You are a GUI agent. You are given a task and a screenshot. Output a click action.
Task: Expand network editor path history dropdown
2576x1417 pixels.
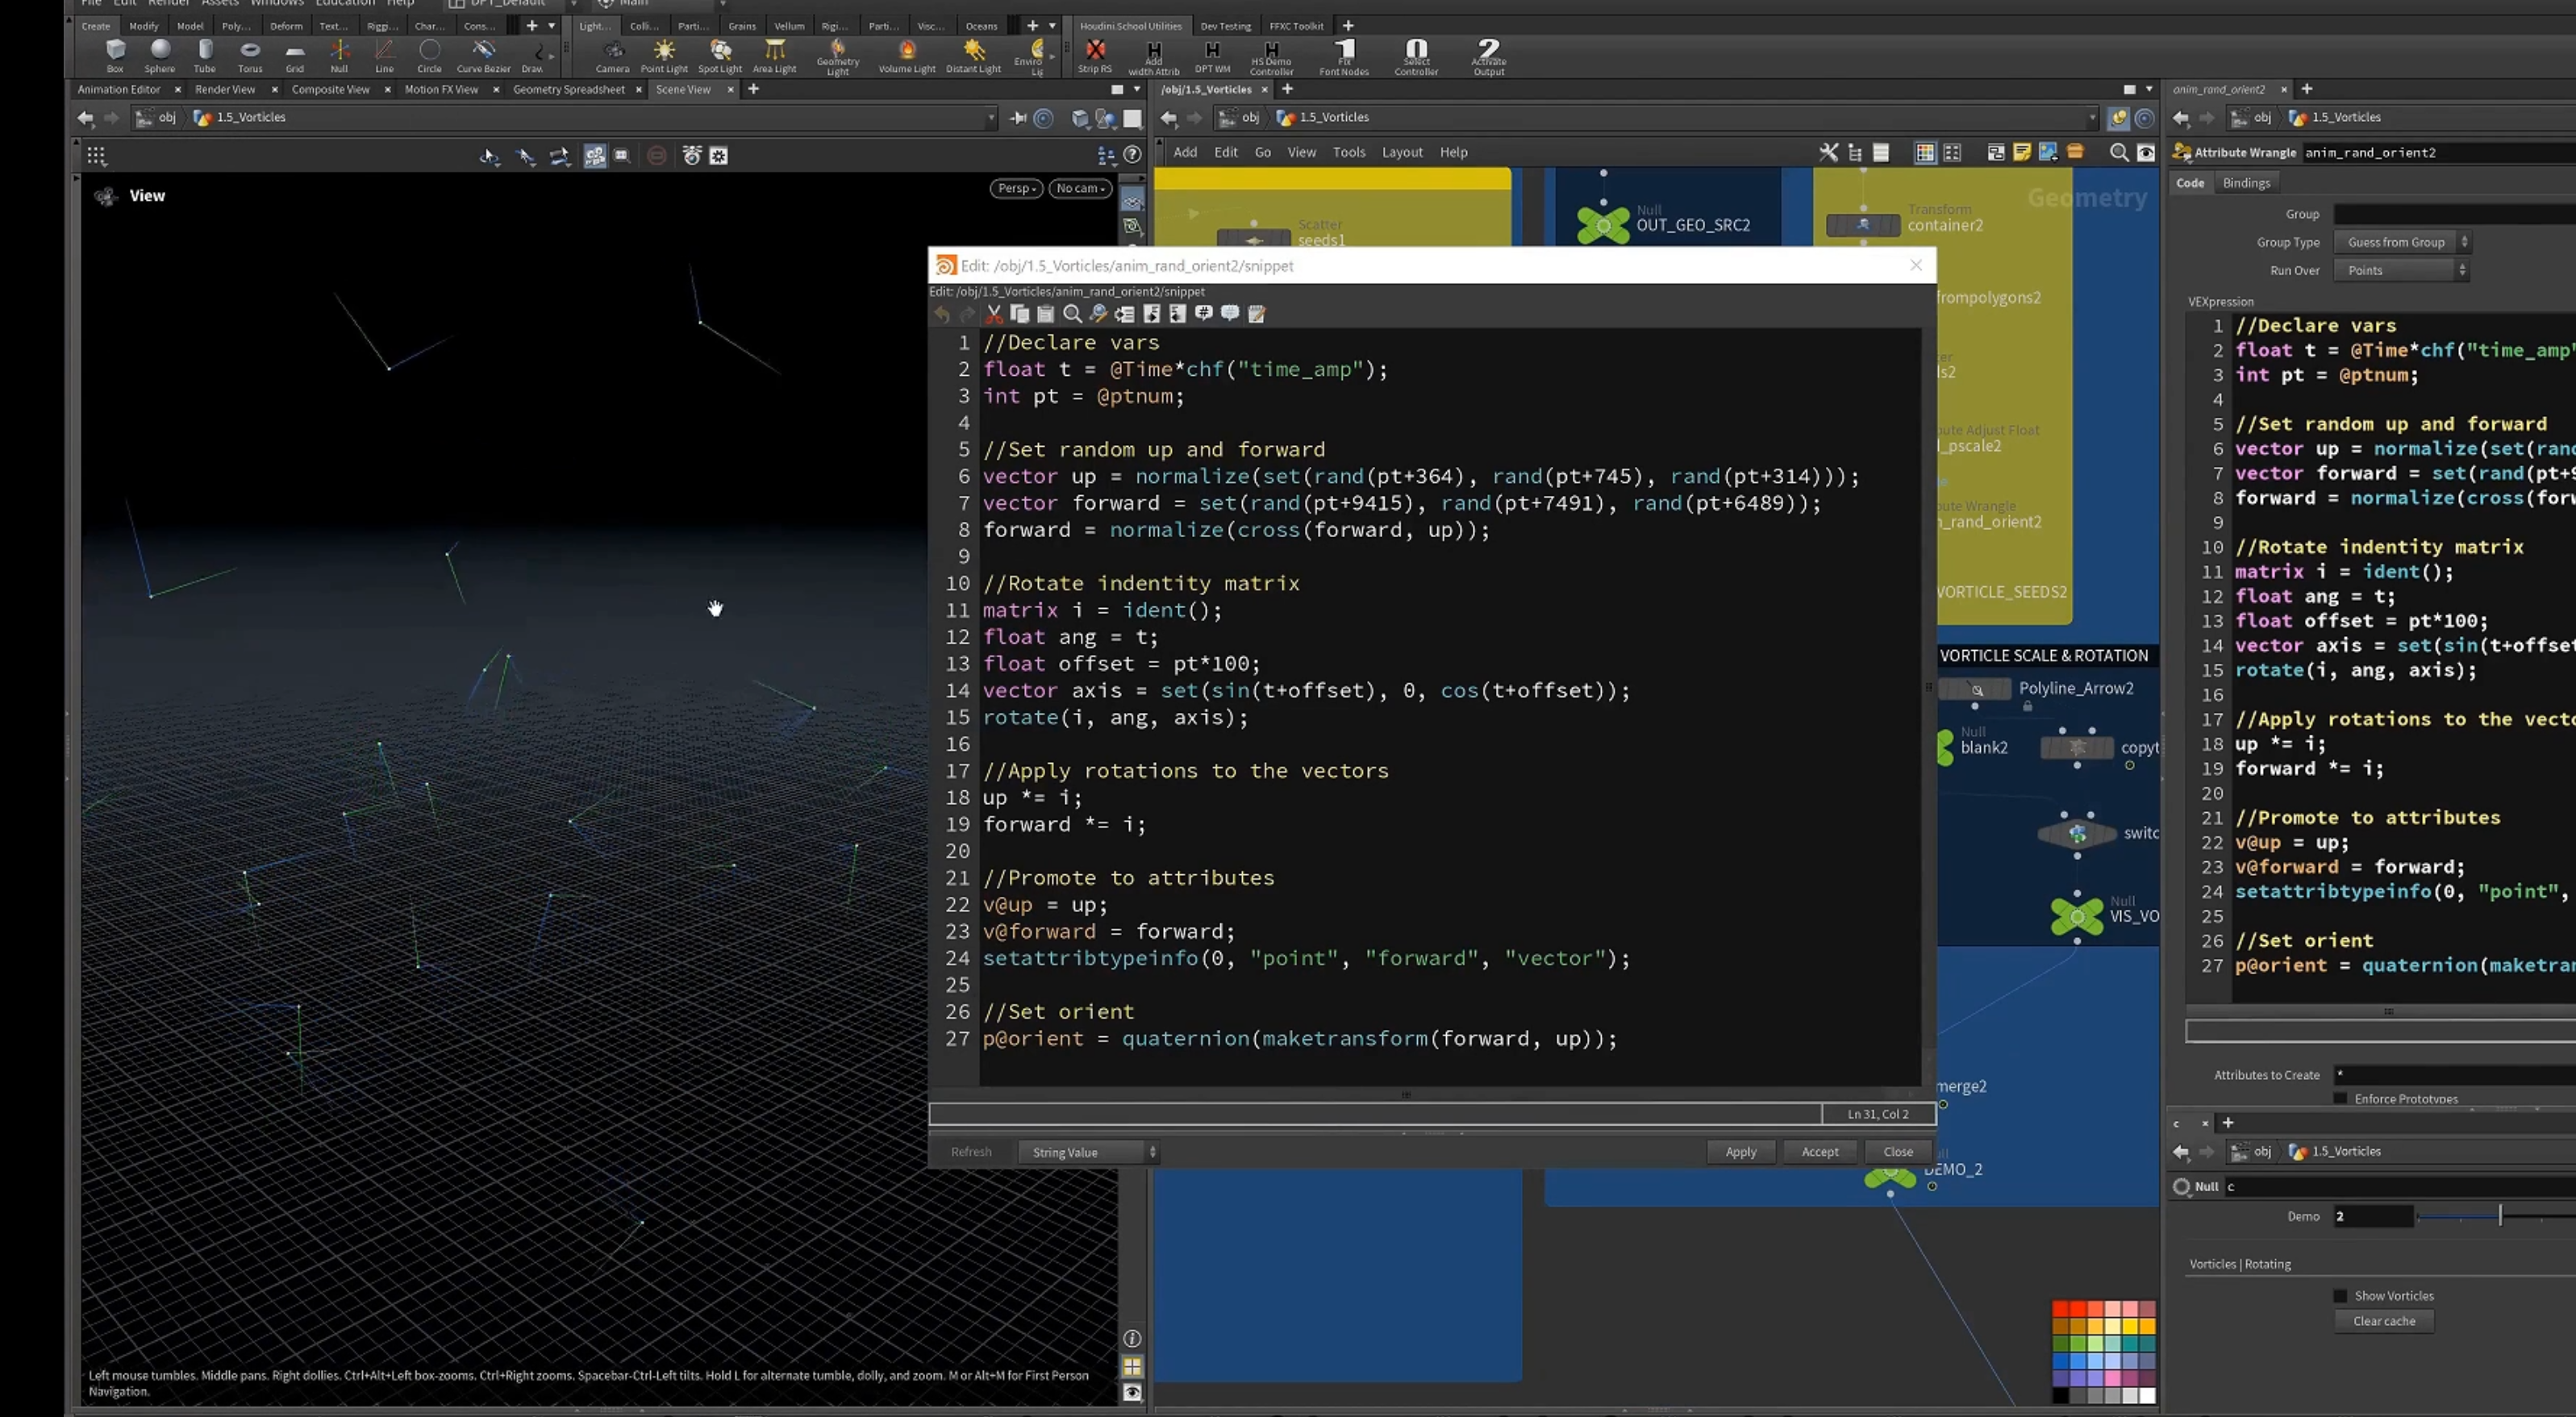point(2092,118)
